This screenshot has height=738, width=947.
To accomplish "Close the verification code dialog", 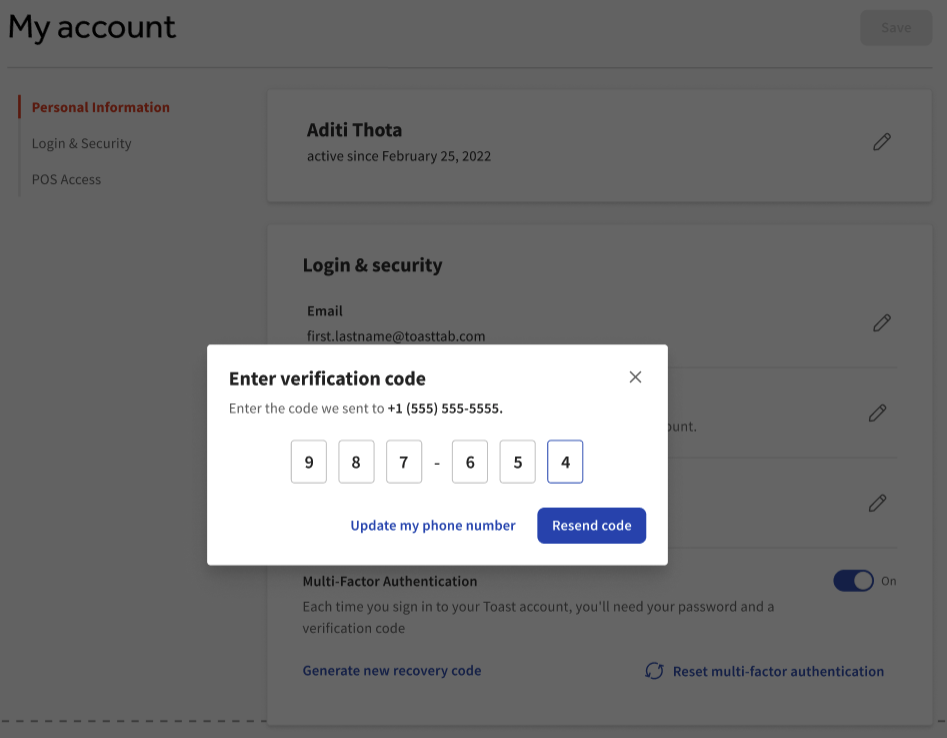I will pyautogui.click(x=635, y=377).
